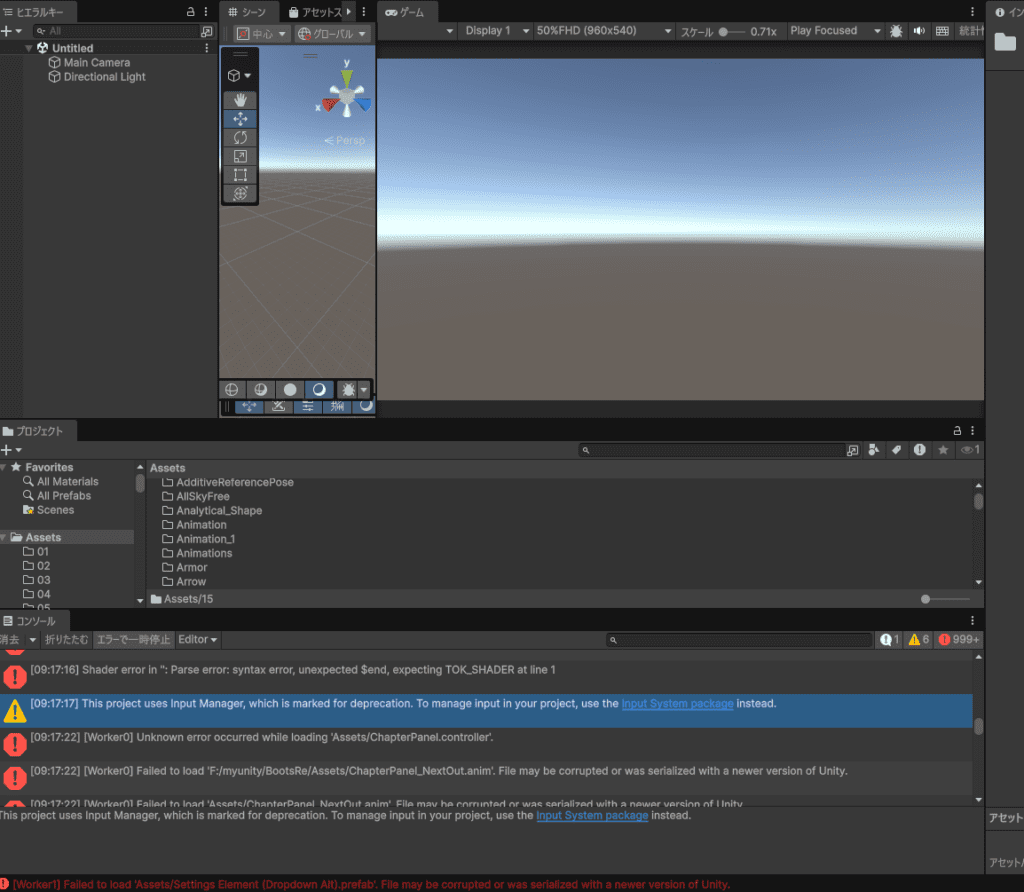Viewport: 1024px width, 892px height.
Task: Click the Game view gizmos bug icon
Action: 896,31
